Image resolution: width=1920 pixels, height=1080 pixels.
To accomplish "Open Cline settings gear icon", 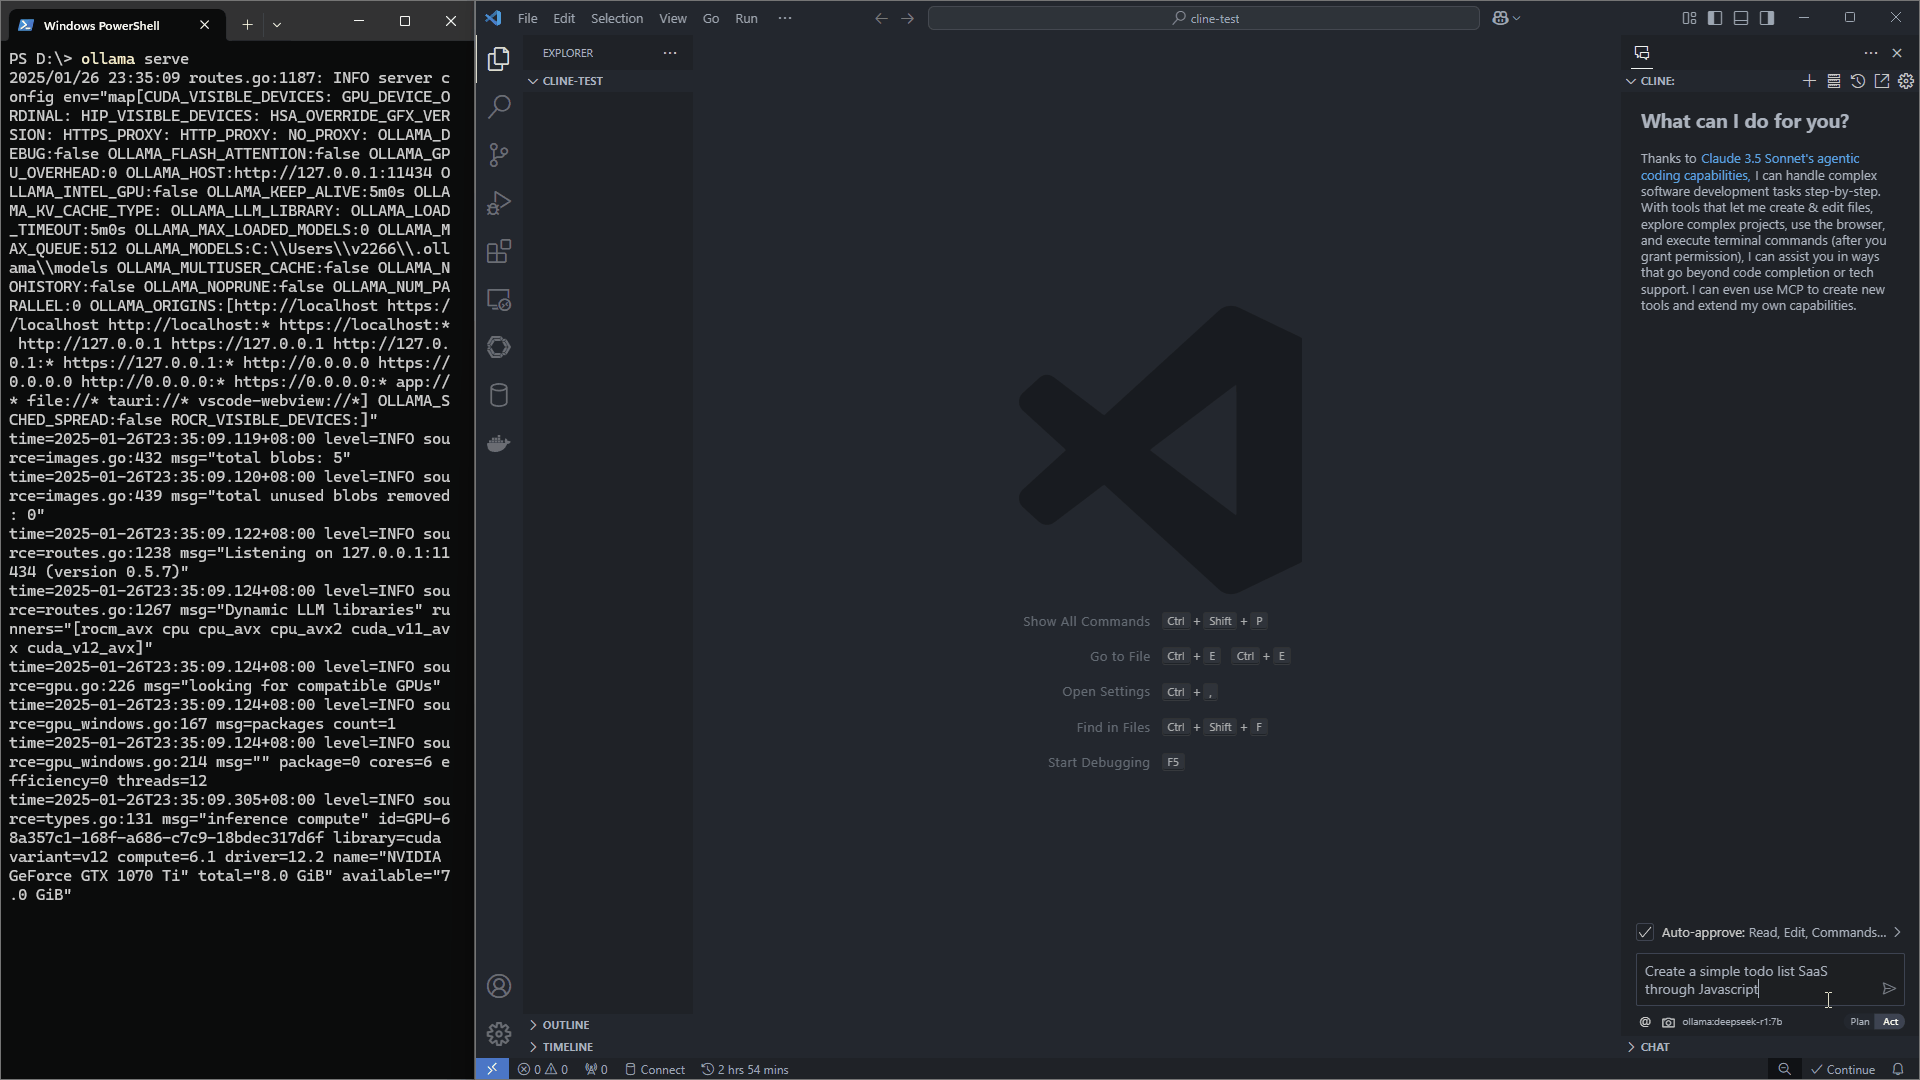I will [x=1906, y=81].
